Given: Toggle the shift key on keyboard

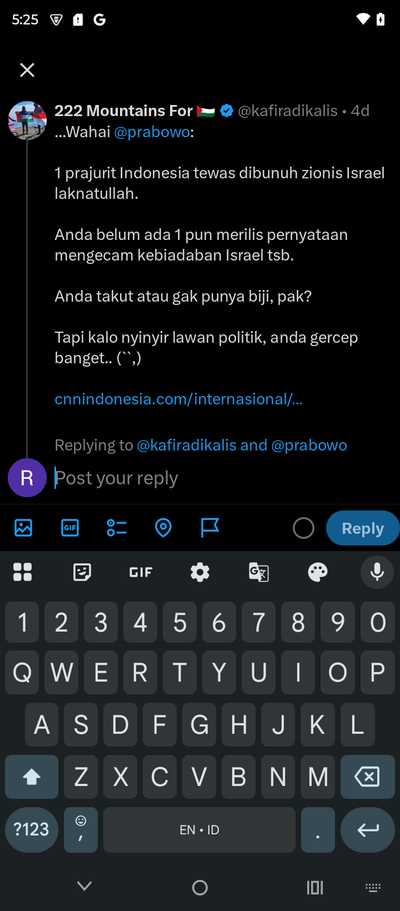Looking at the screenshot, I should [31, 777].
